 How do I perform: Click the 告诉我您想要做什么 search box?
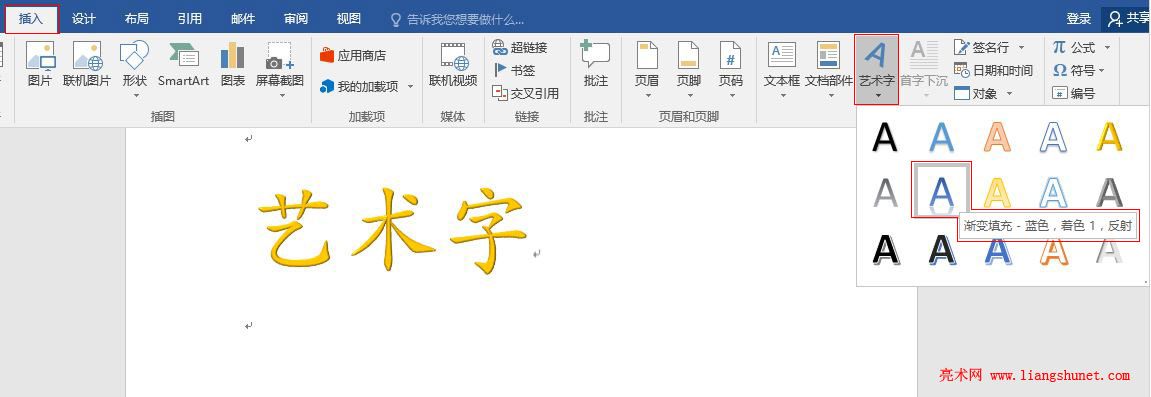click(x=458, y=19)
